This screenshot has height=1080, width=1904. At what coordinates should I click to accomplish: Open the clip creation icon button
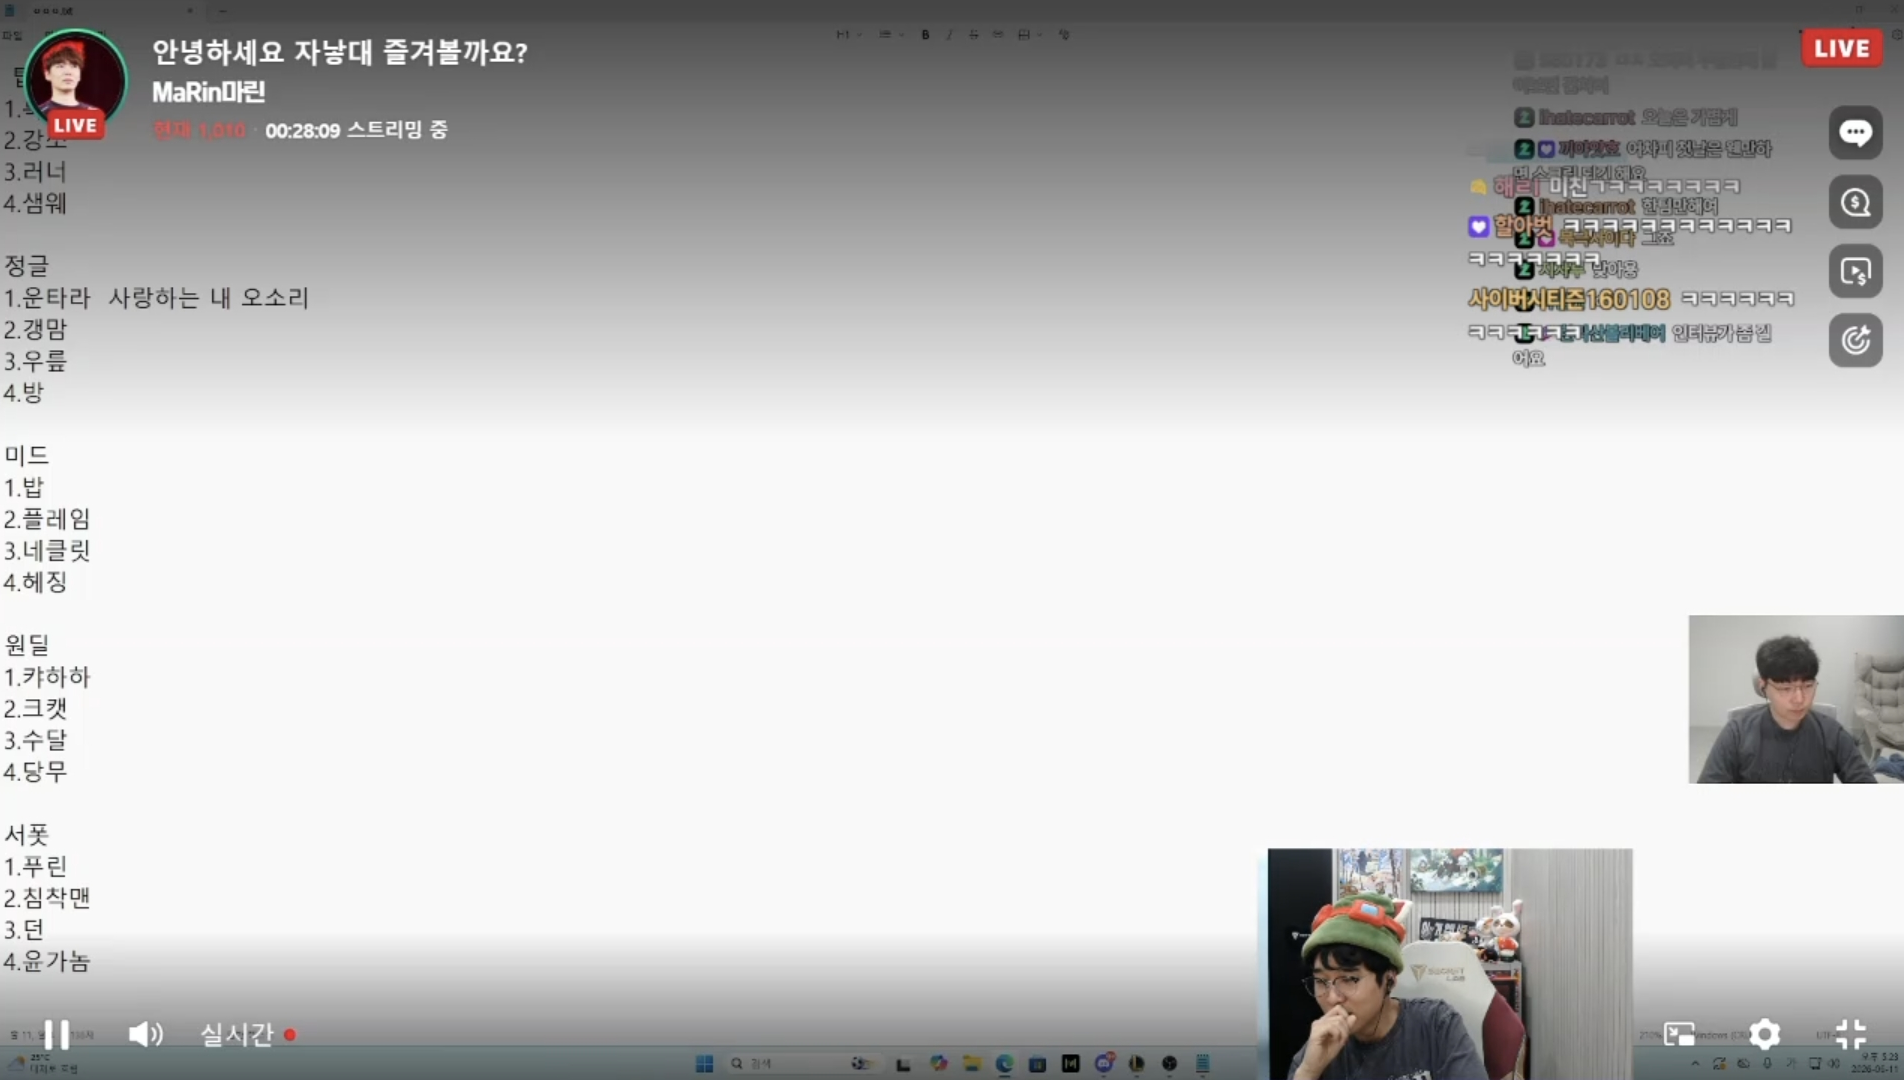(x=1856, y=271)
